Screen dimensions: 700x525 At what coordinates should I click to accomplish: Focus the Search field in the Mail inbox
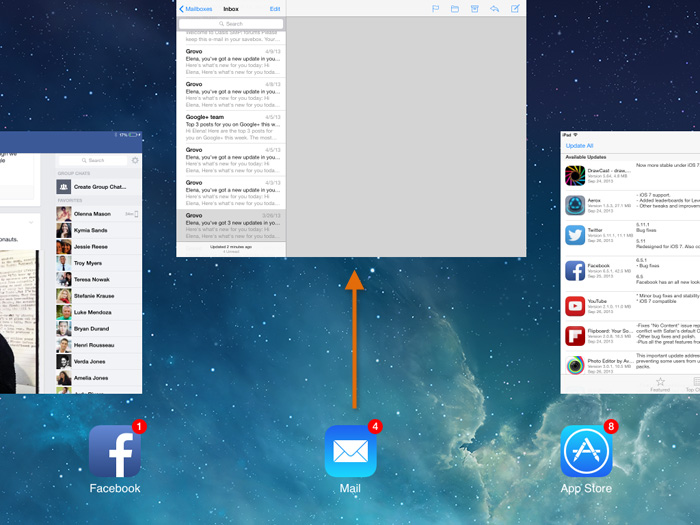tap(231, 24)
